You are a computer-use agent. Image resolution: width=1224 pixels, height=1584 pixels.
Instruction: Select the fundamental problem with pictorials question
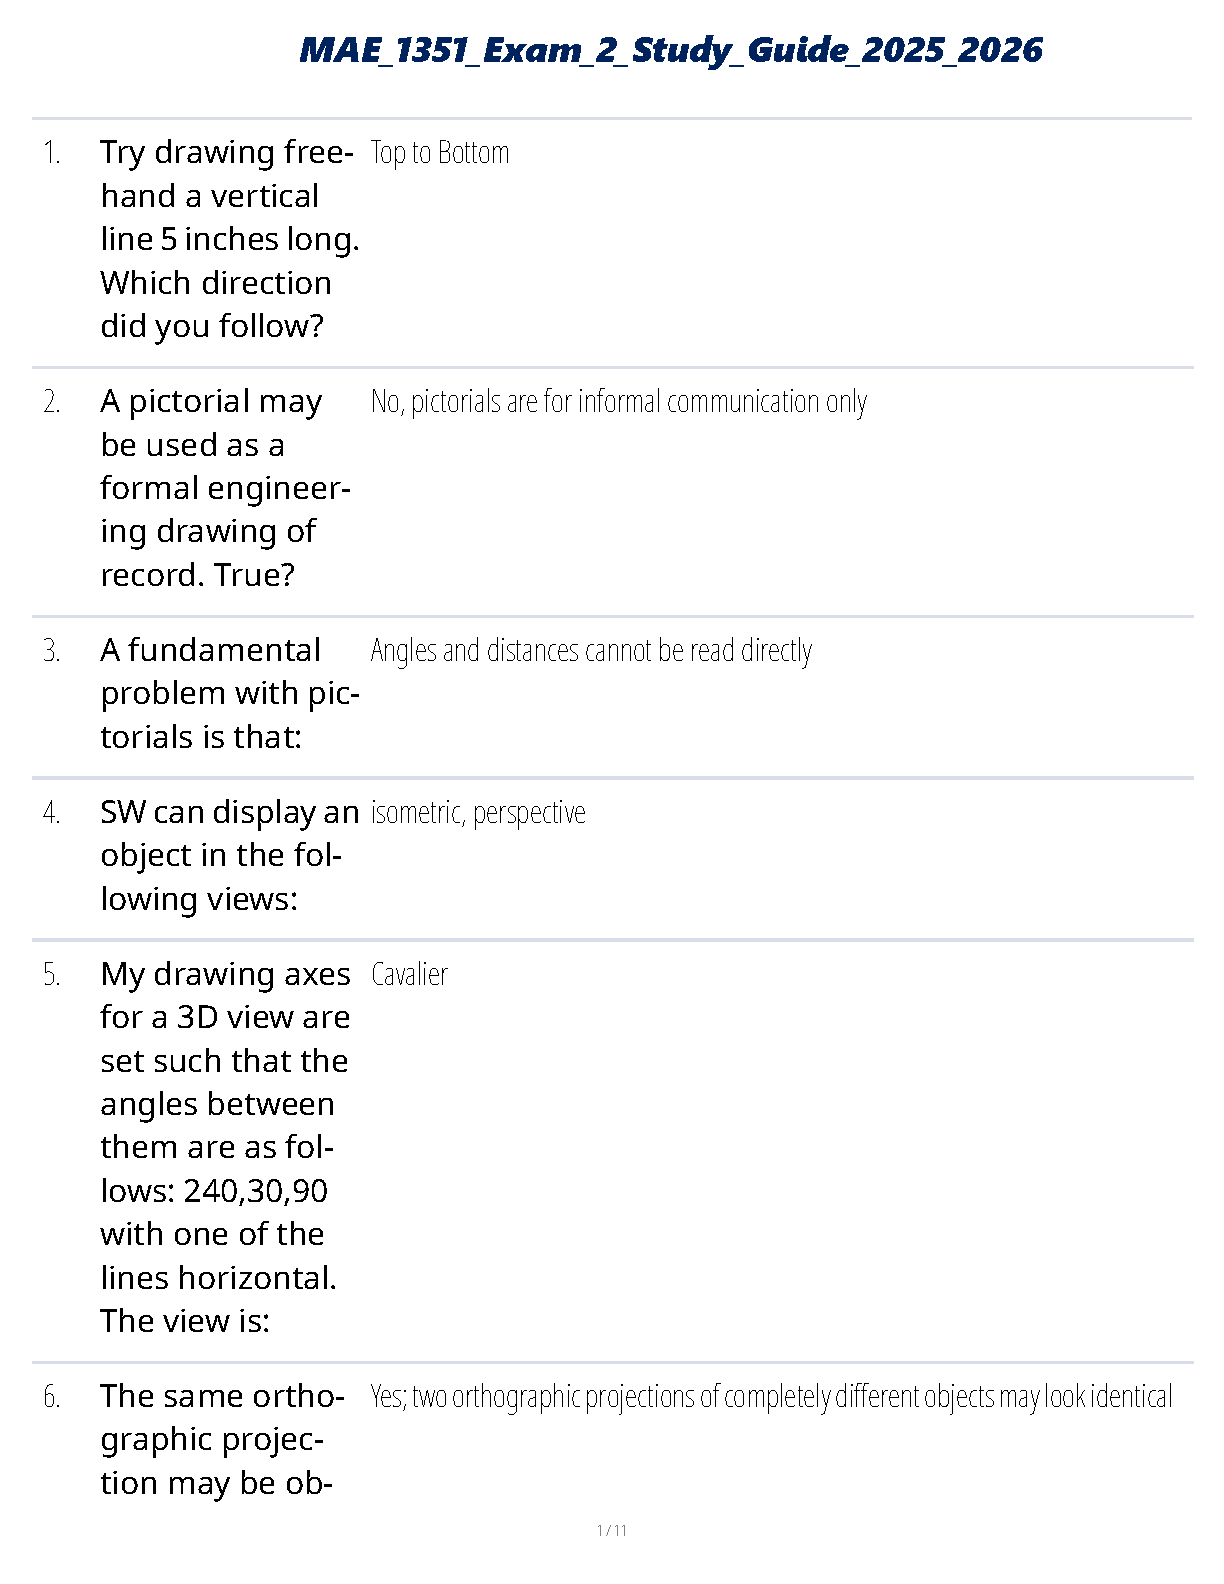[229, 693]
